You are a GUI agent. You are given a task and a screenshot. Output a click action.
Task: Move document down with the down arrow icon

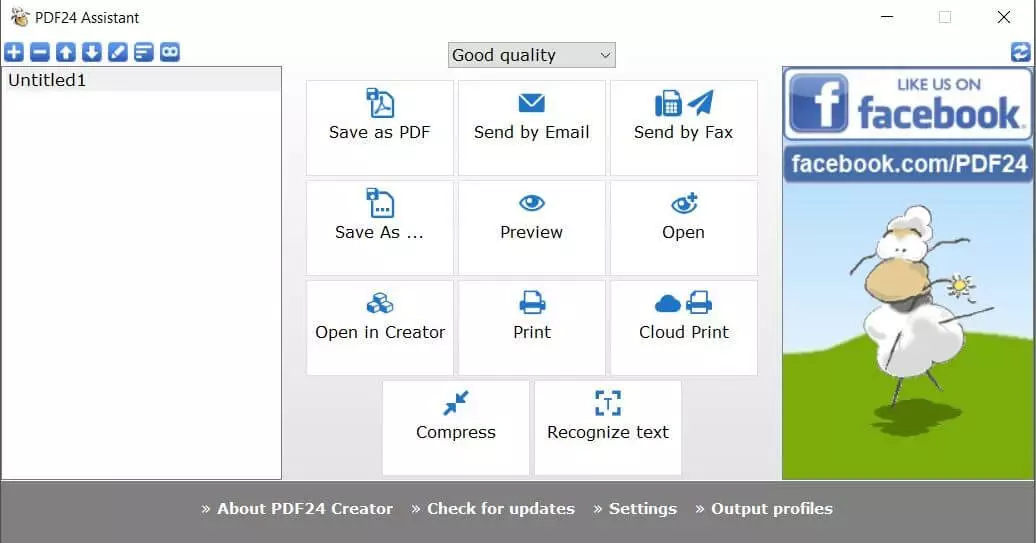(92, 53)
